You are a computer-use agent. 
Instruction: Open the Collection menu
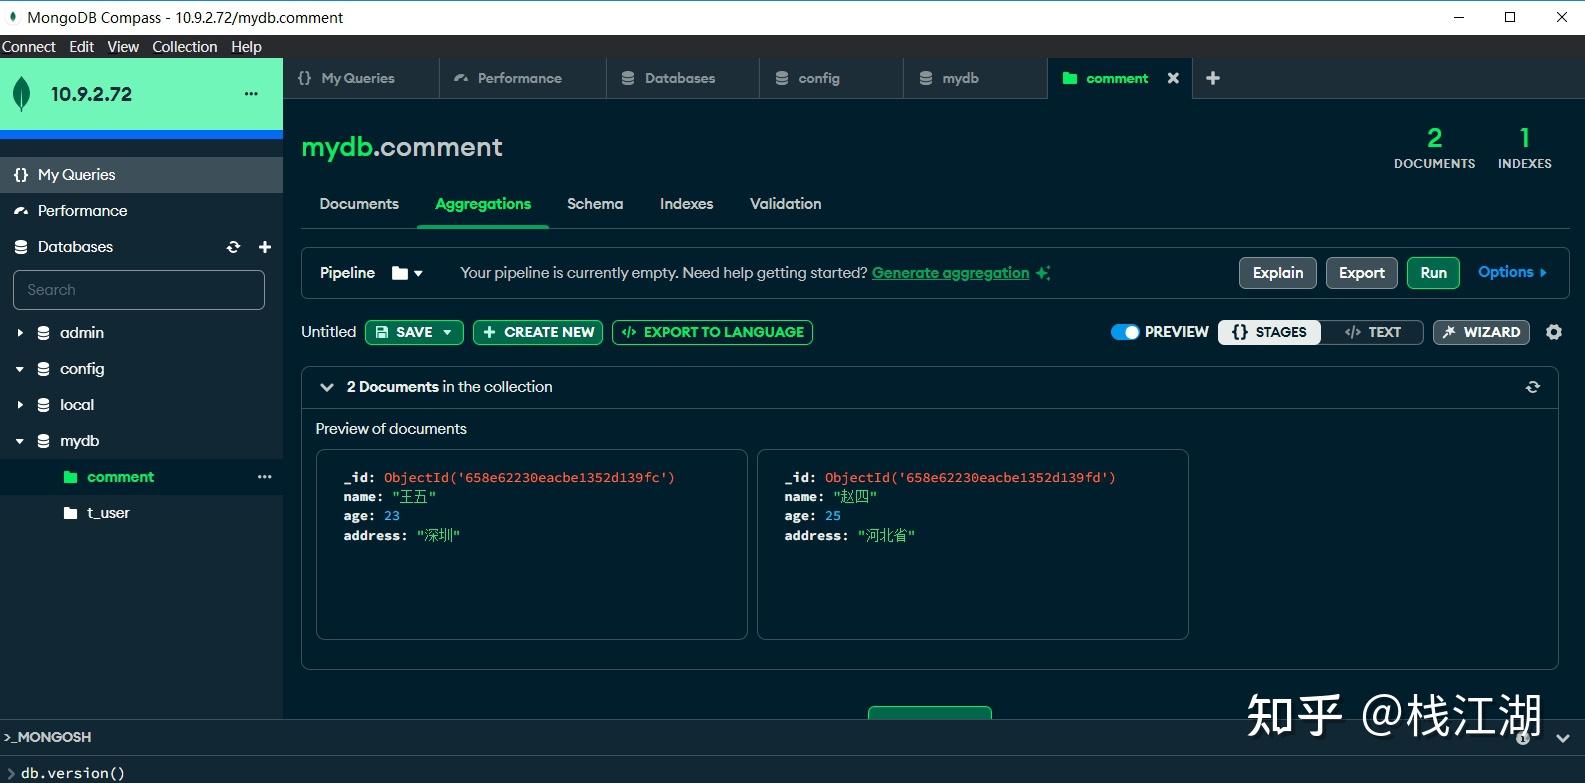pyautogui.click(x=185, y=47)
